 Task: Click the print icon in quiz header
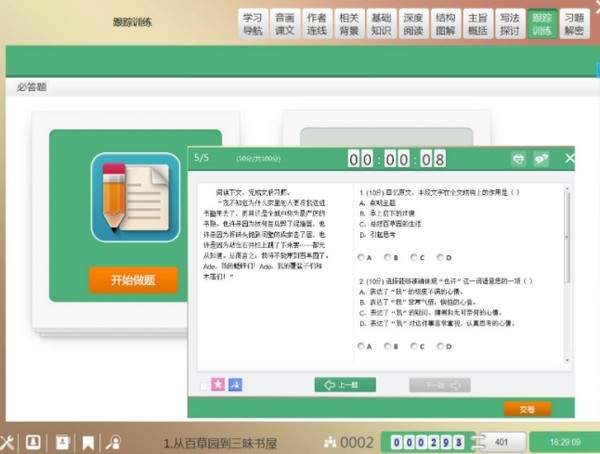click(518, 158)
